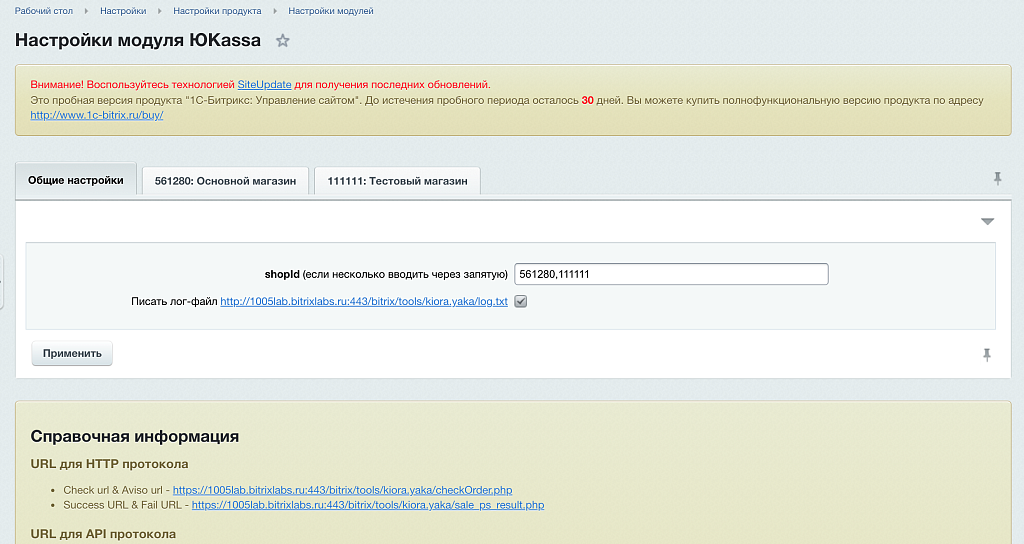Open the sale_ps_result.php URL link
The width and height of the screenshot is (1024, 544).
pyautogui.click(x=367, y=505)
